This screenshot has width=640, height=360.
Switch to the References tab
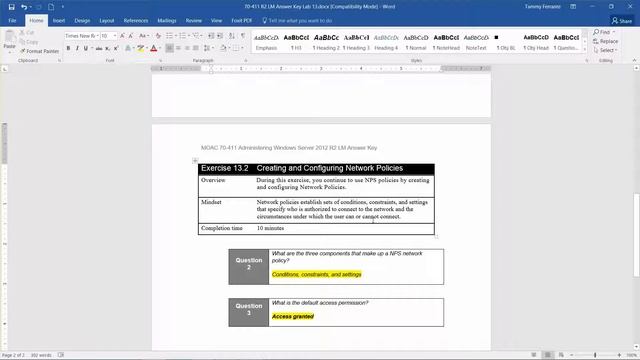[x=136, y=20]
